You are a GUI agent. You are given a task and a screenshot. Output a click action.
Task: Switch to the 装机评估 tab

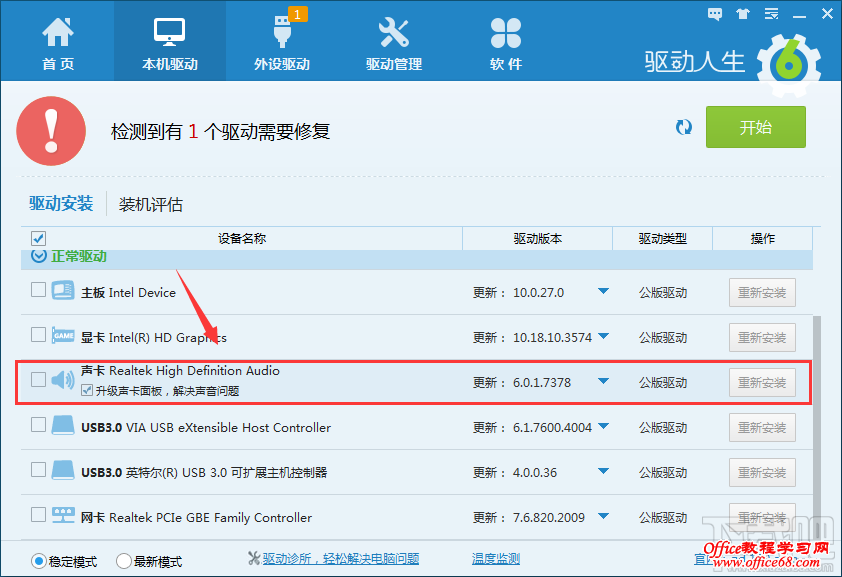coord(150,204)
